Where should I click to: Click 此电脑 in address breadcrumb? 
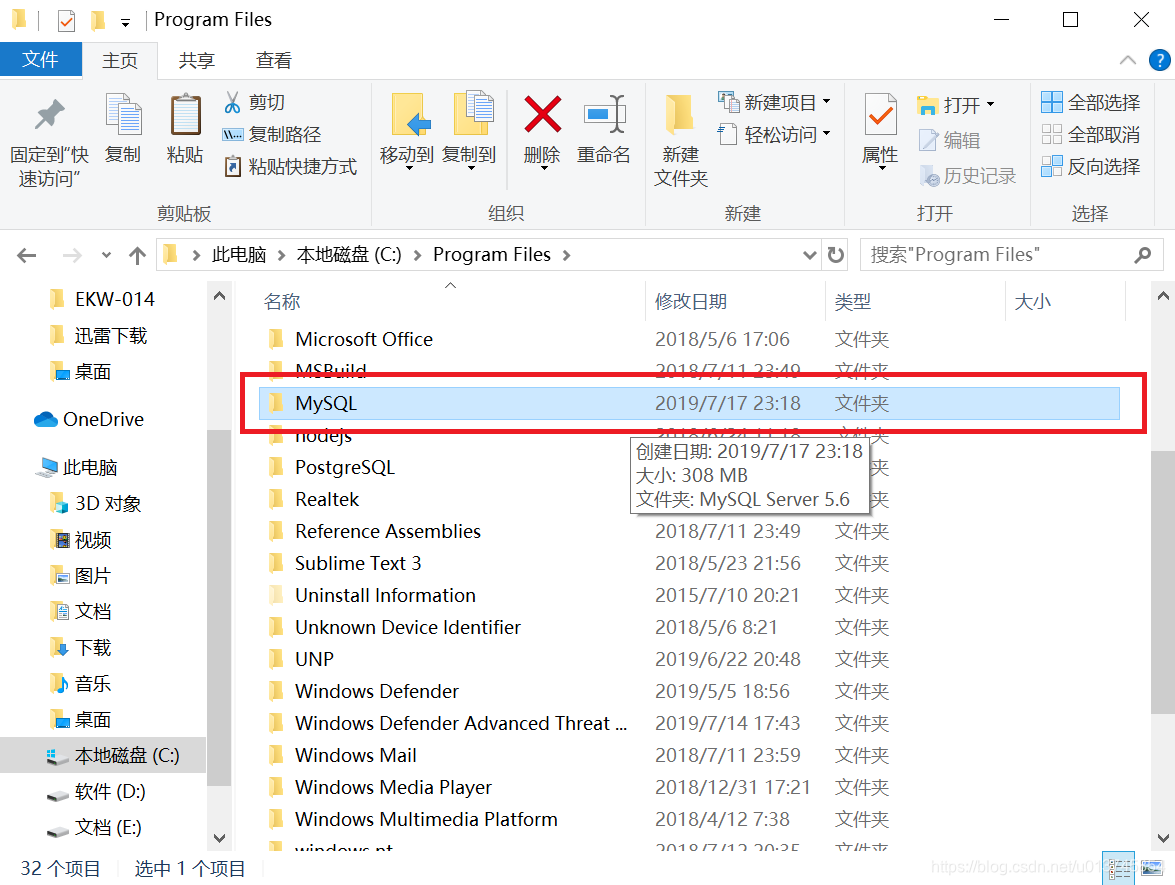click(x=239, y=255)
